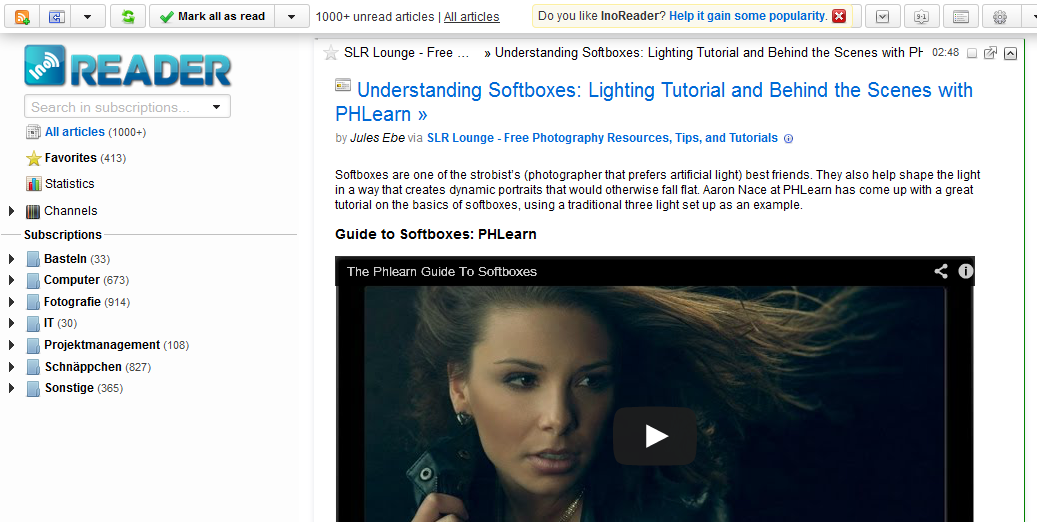This screenshot has width=1037, height=522.
Task: Expand the Fotografie folder arrow
Action: (x=11, y=302)
